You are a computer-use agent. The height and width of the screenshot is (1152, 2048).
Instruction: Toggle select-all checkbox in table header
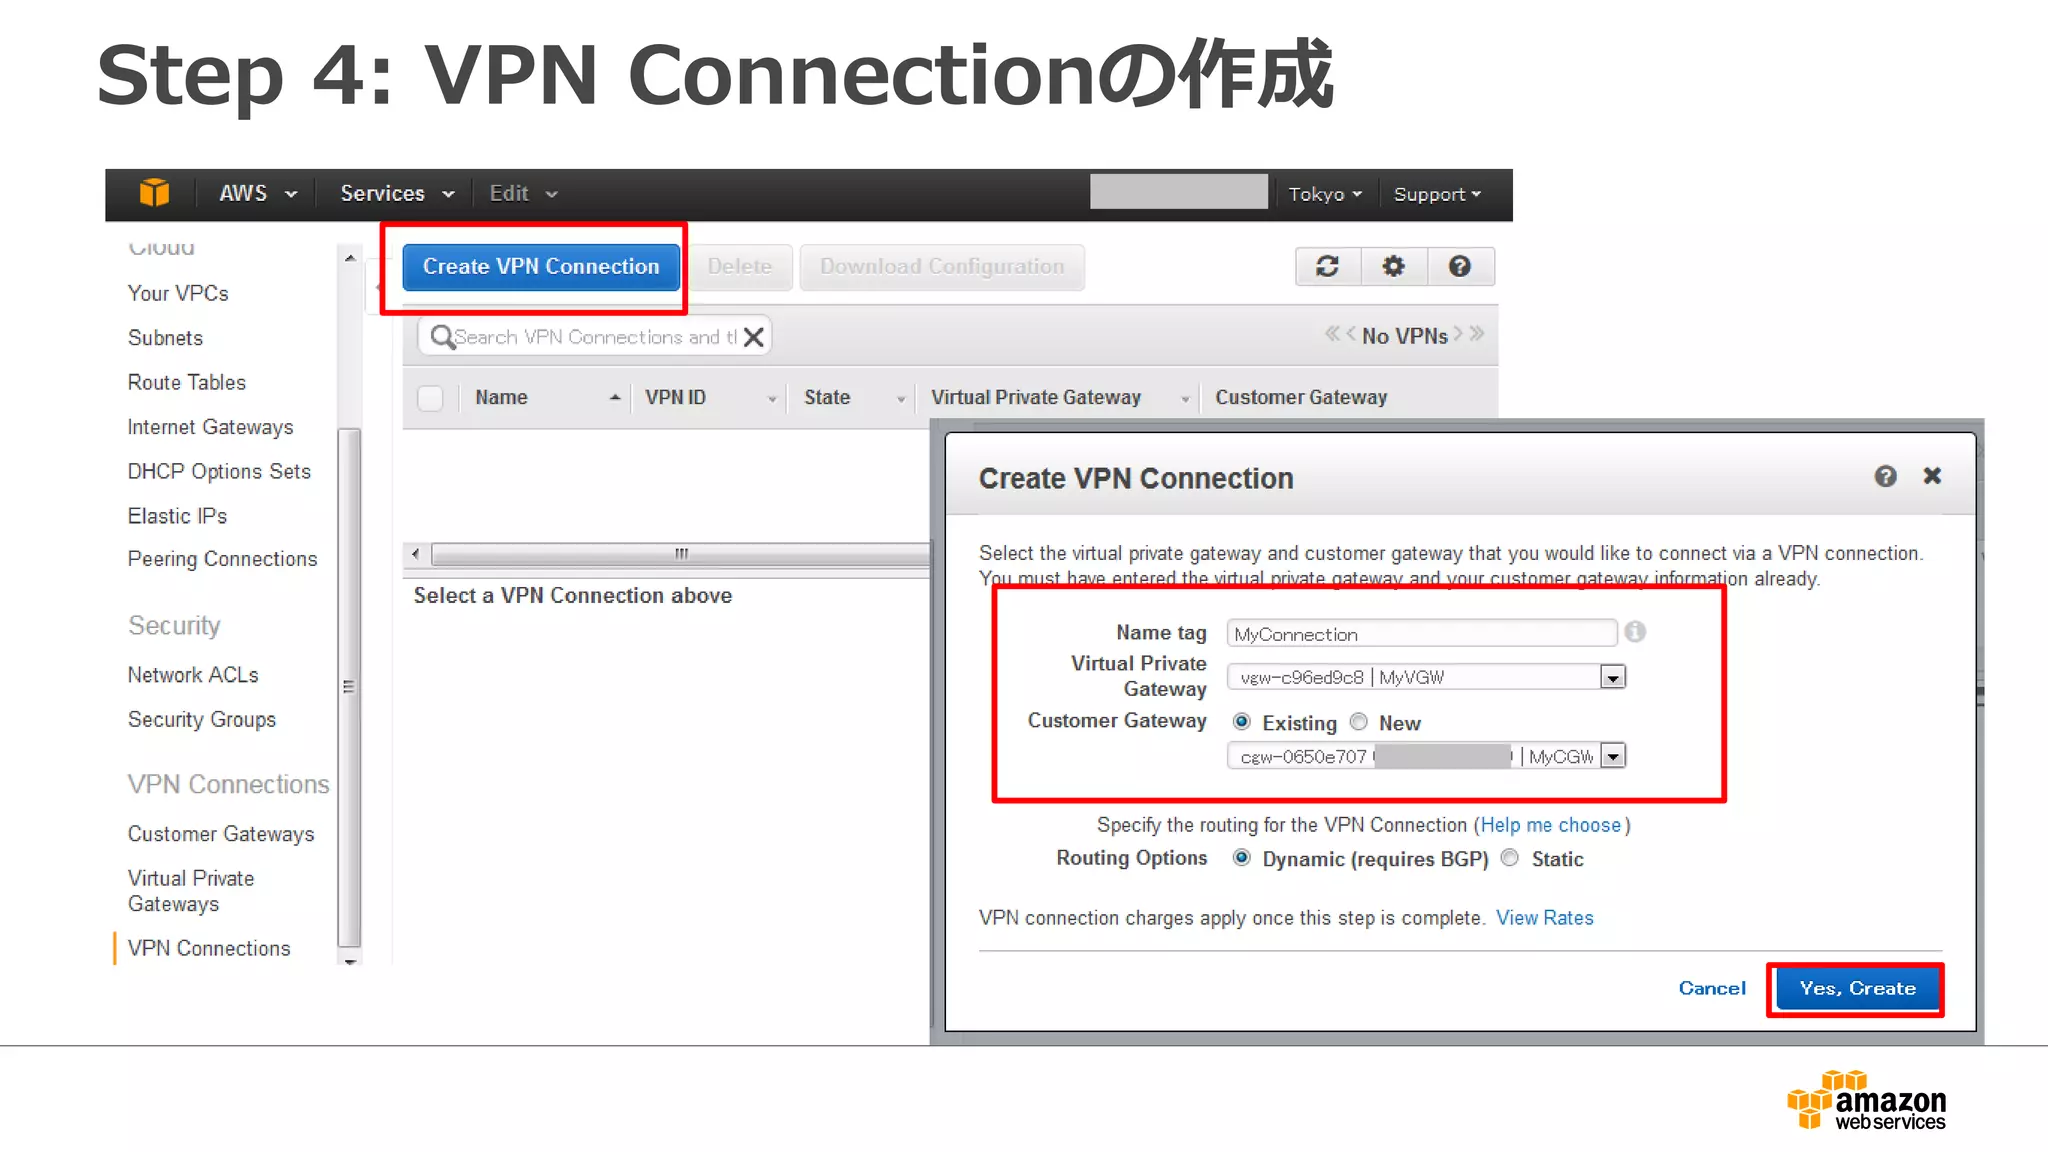[430, 398]
